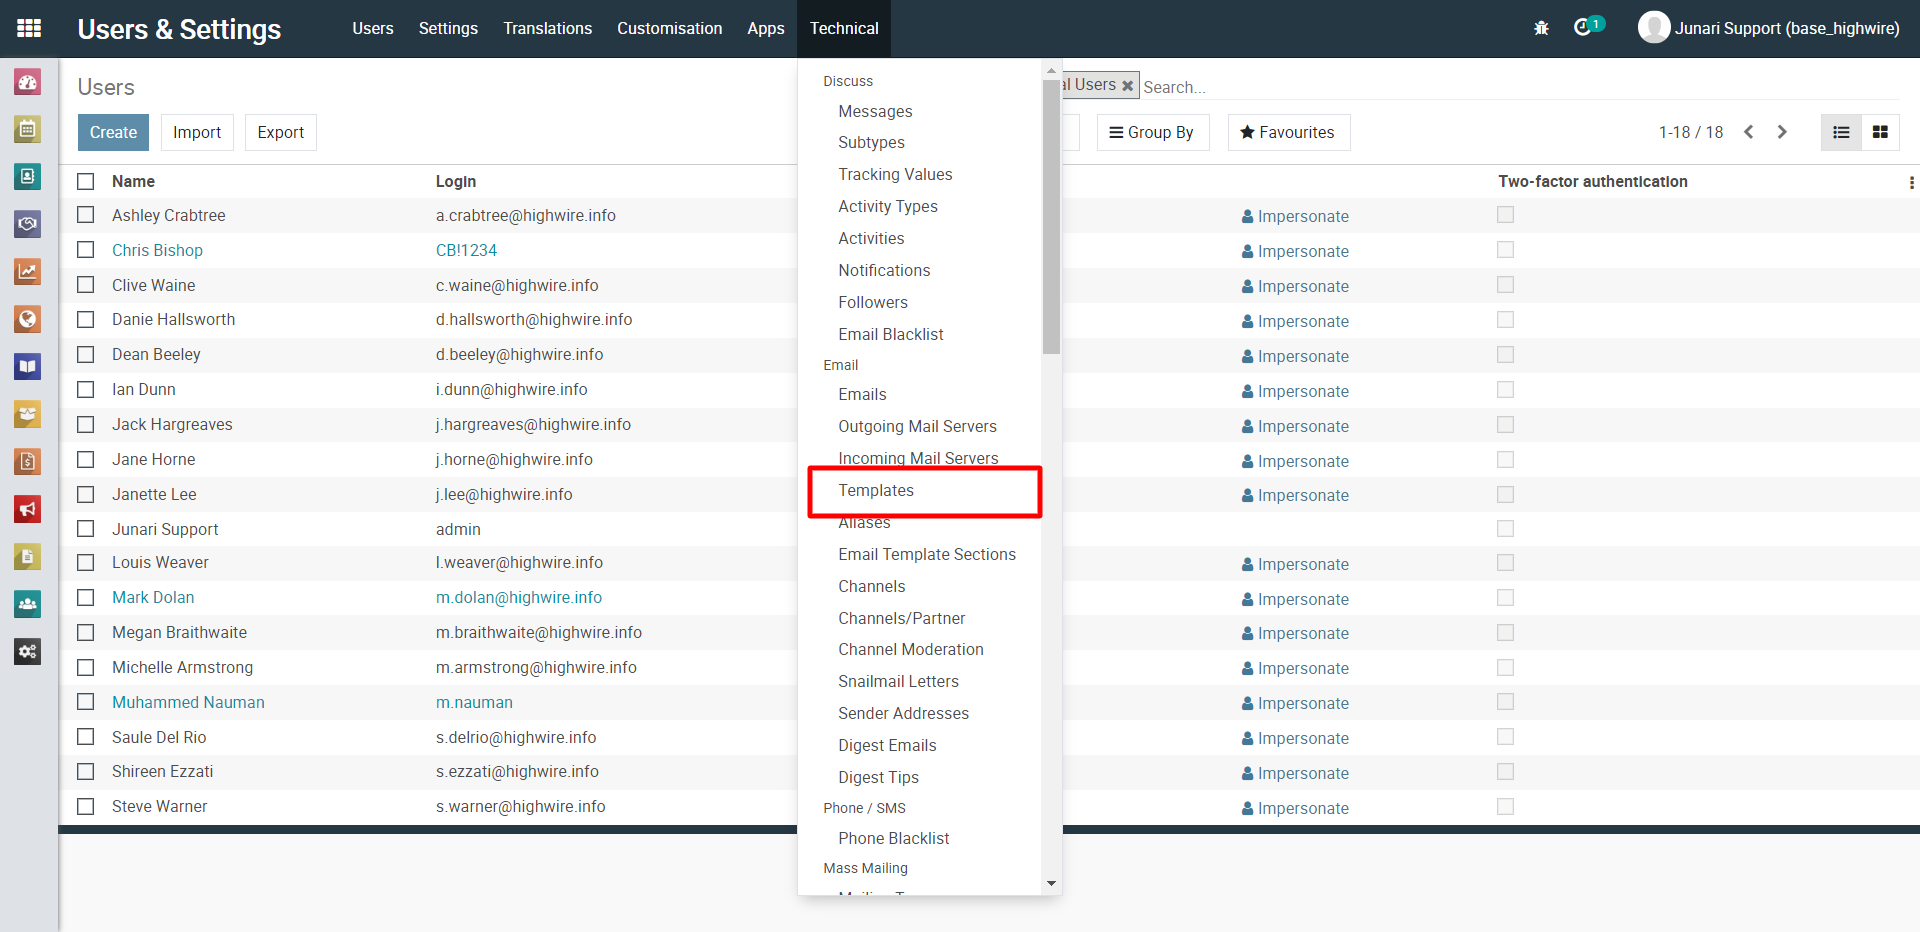Open the Junari Support user menu
1920x932 pixels.
(1769, 28)
